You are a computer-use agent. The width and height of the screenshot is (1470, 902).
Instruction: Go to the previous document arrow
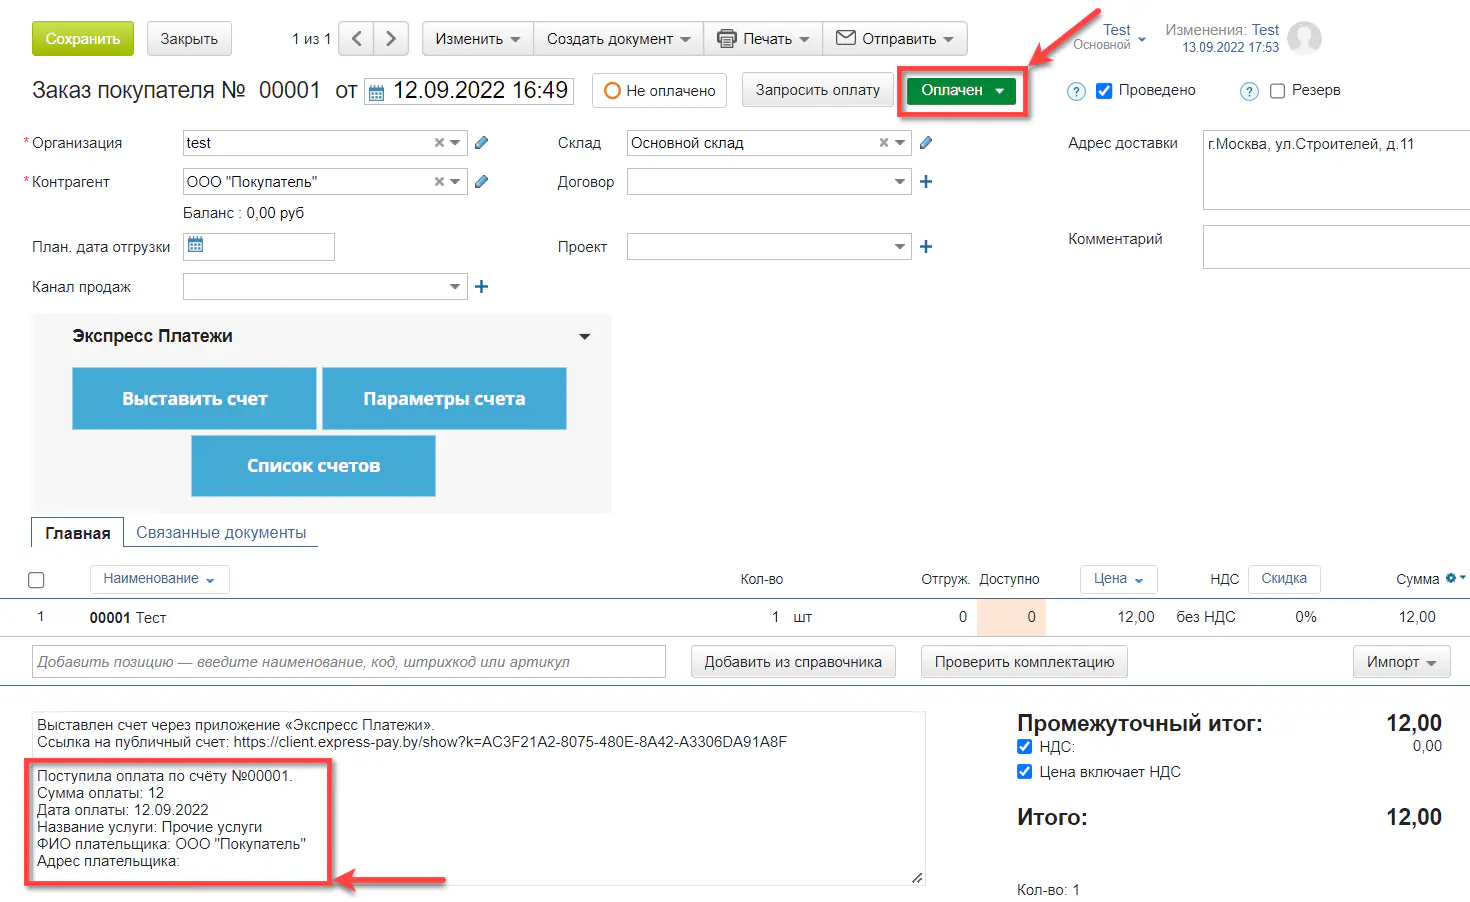[357, 39]
